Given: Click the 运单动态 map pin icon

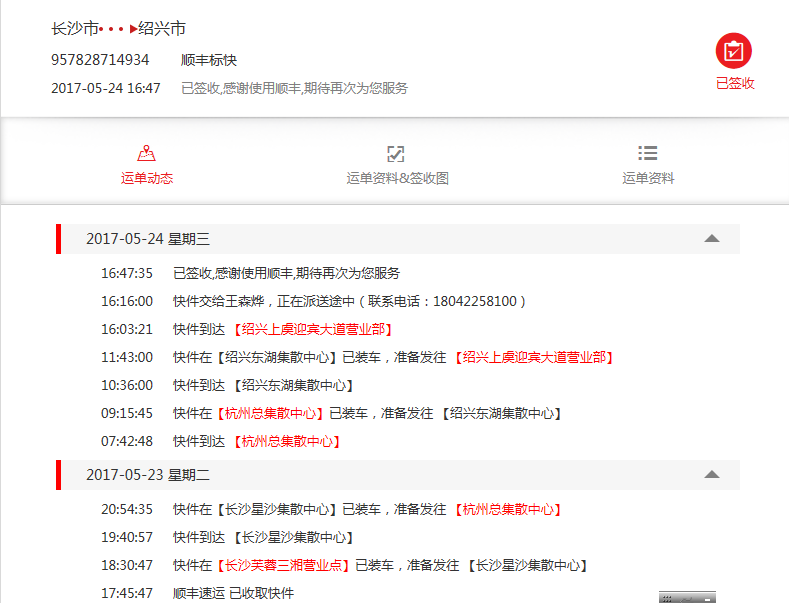Looking at the screenshot, I should pyautogui.click(x=146, y=153).
